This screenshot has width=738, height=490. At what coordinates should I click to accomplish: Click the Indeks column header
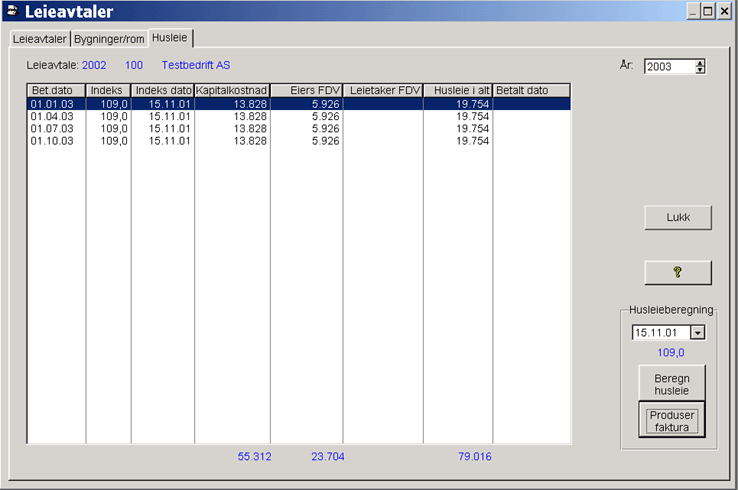coord(108,90)
